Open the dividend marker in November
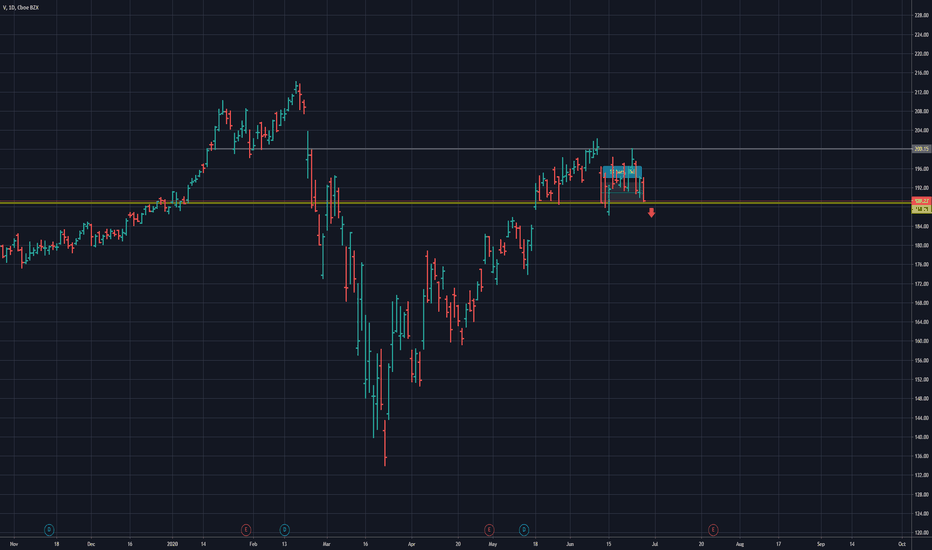The image size is (932, 550). point(49,529)
